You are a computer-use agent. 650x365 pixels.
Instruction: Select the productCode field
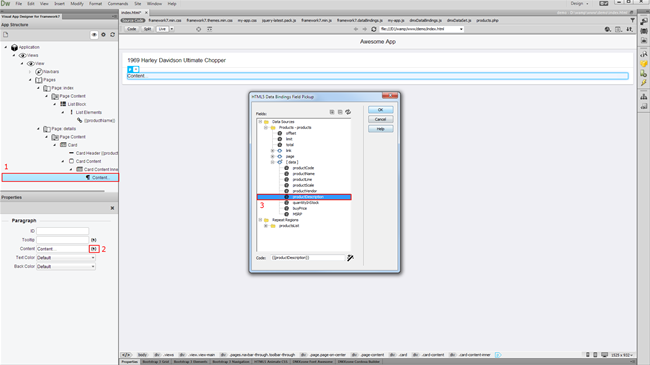(x=303, y=168)
